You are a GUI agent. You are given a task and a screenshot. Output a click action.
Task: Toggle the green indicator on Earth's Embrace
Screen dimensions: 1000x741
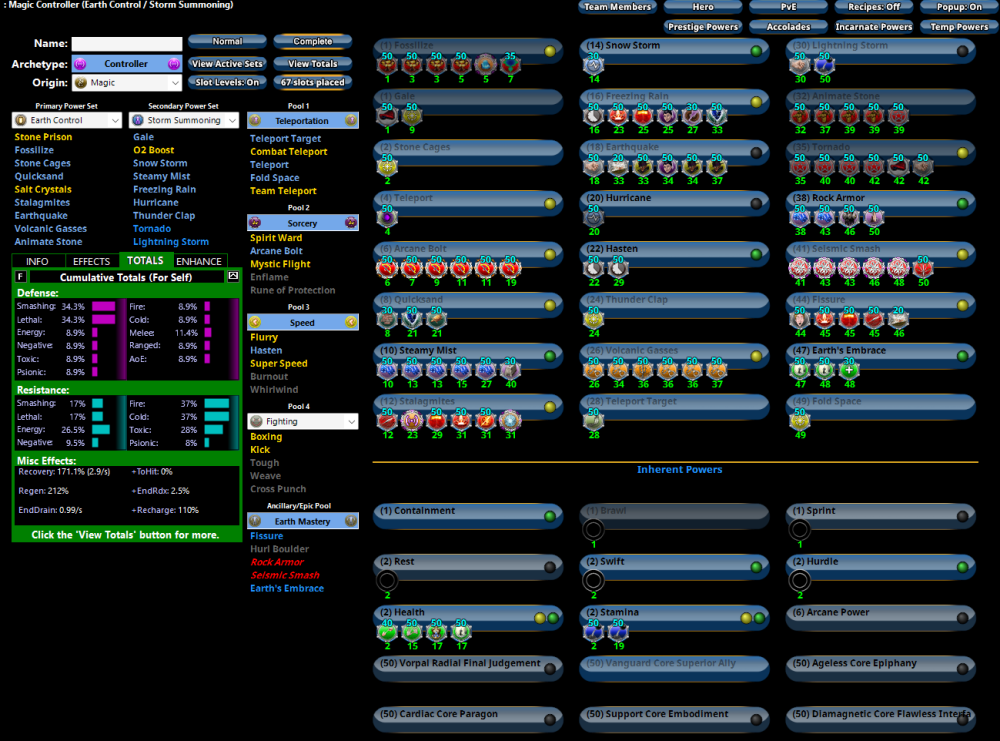[962, 351]
